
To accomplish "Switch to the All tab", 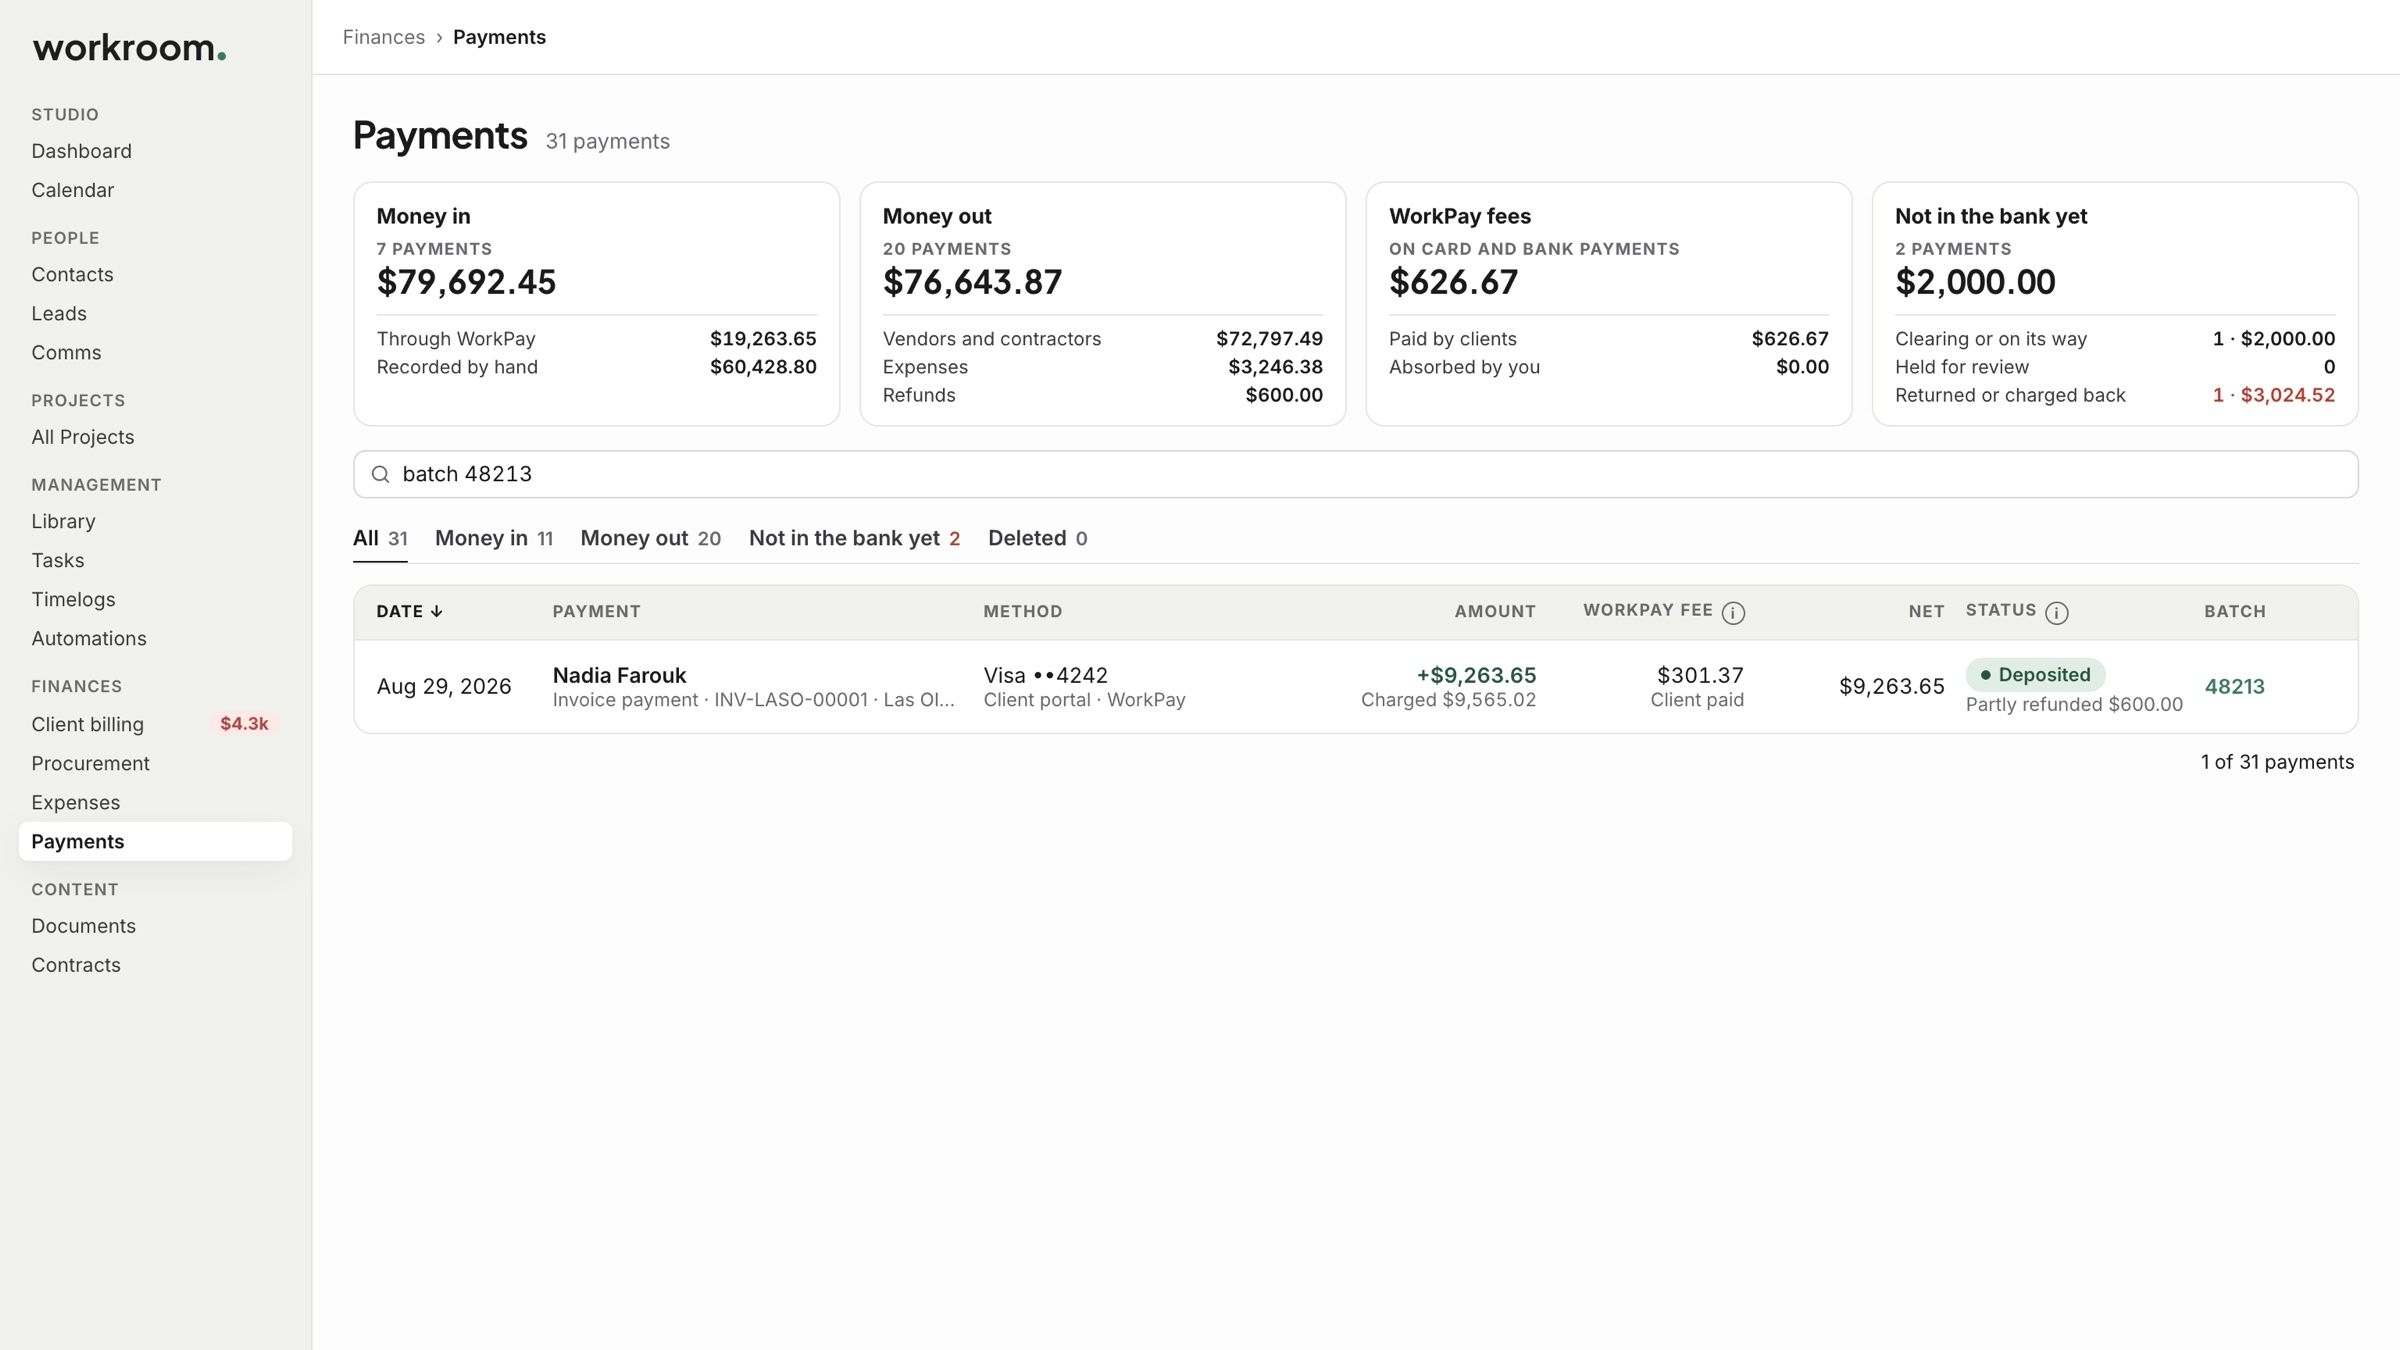I will click(380, 538).
